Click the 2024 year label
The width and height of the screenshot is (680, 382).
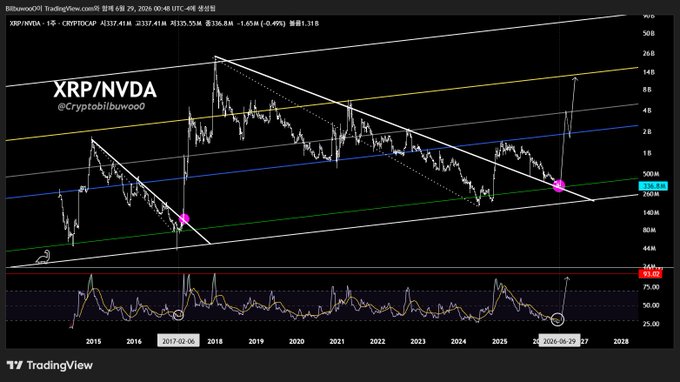tap(458, 342)
